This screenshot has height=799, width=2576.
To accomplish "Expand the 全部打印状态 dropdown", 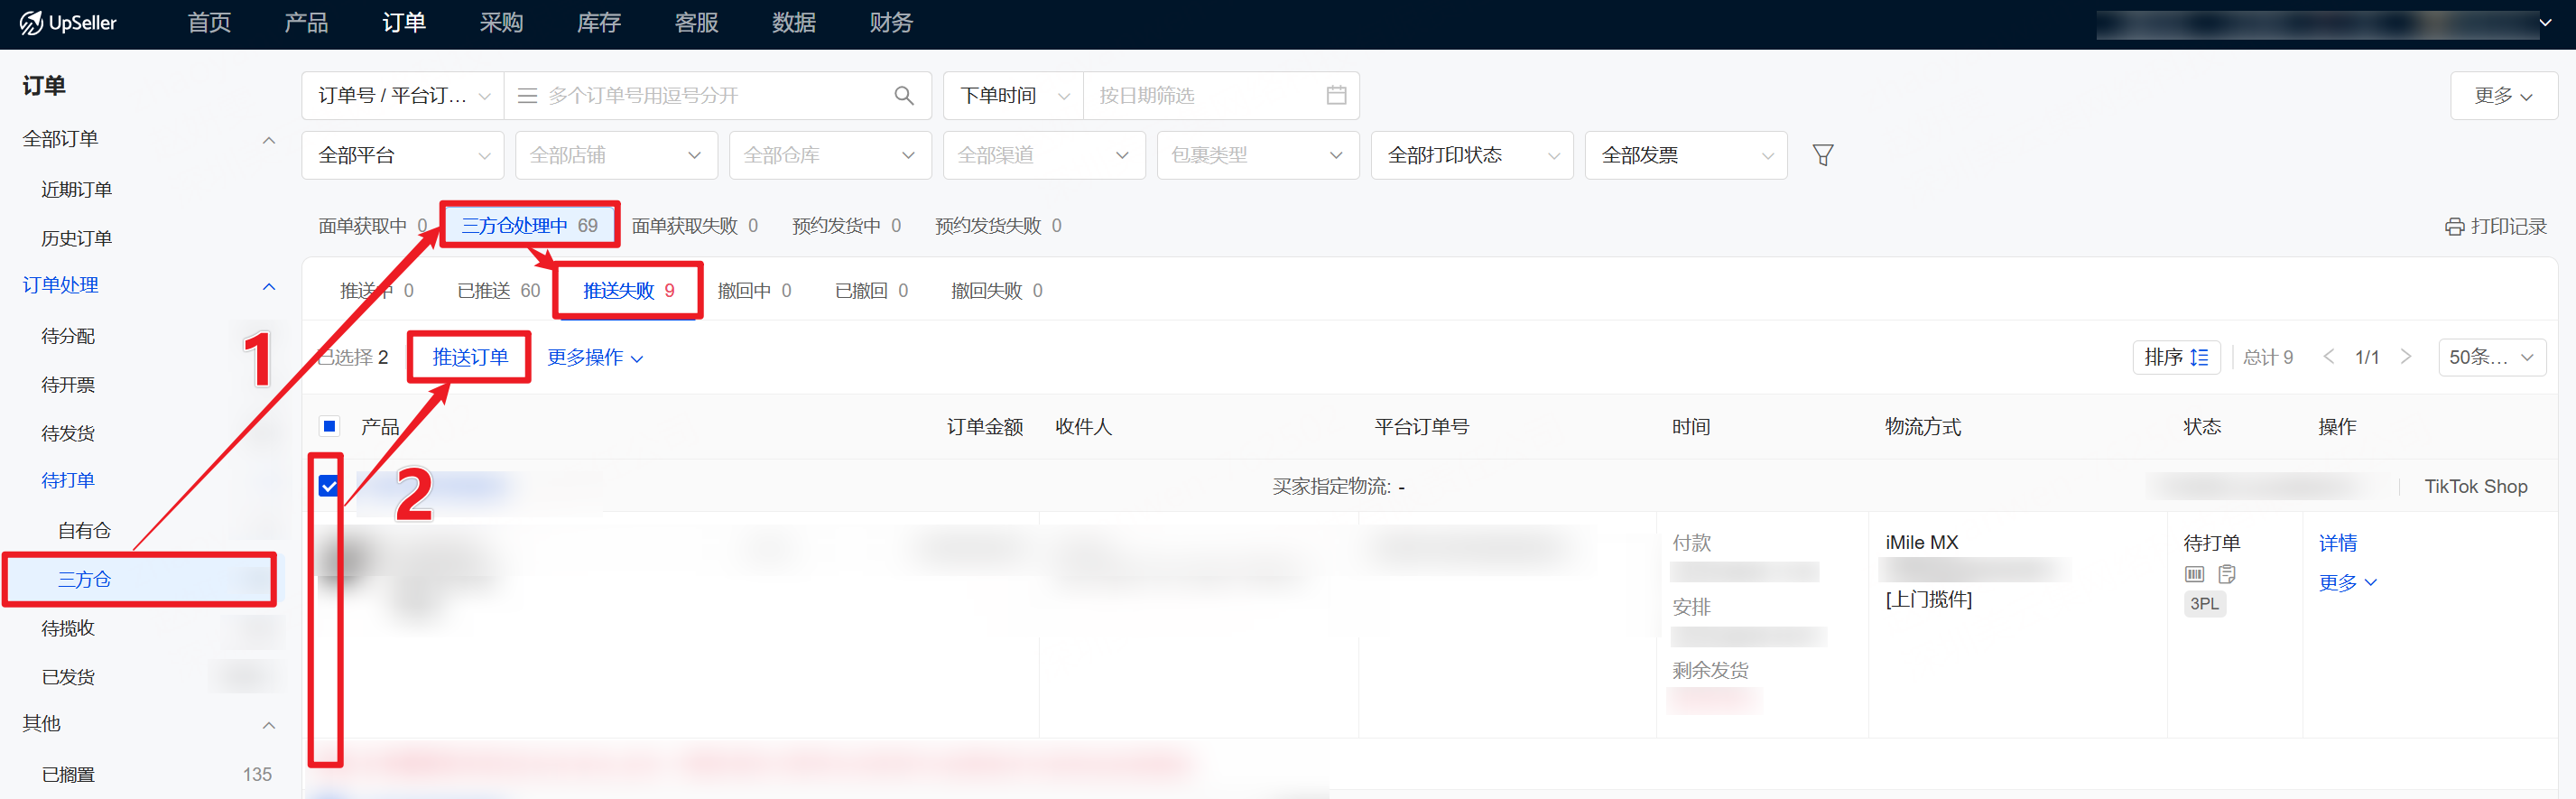I will pyautogui.click(x=1471, y=156).
